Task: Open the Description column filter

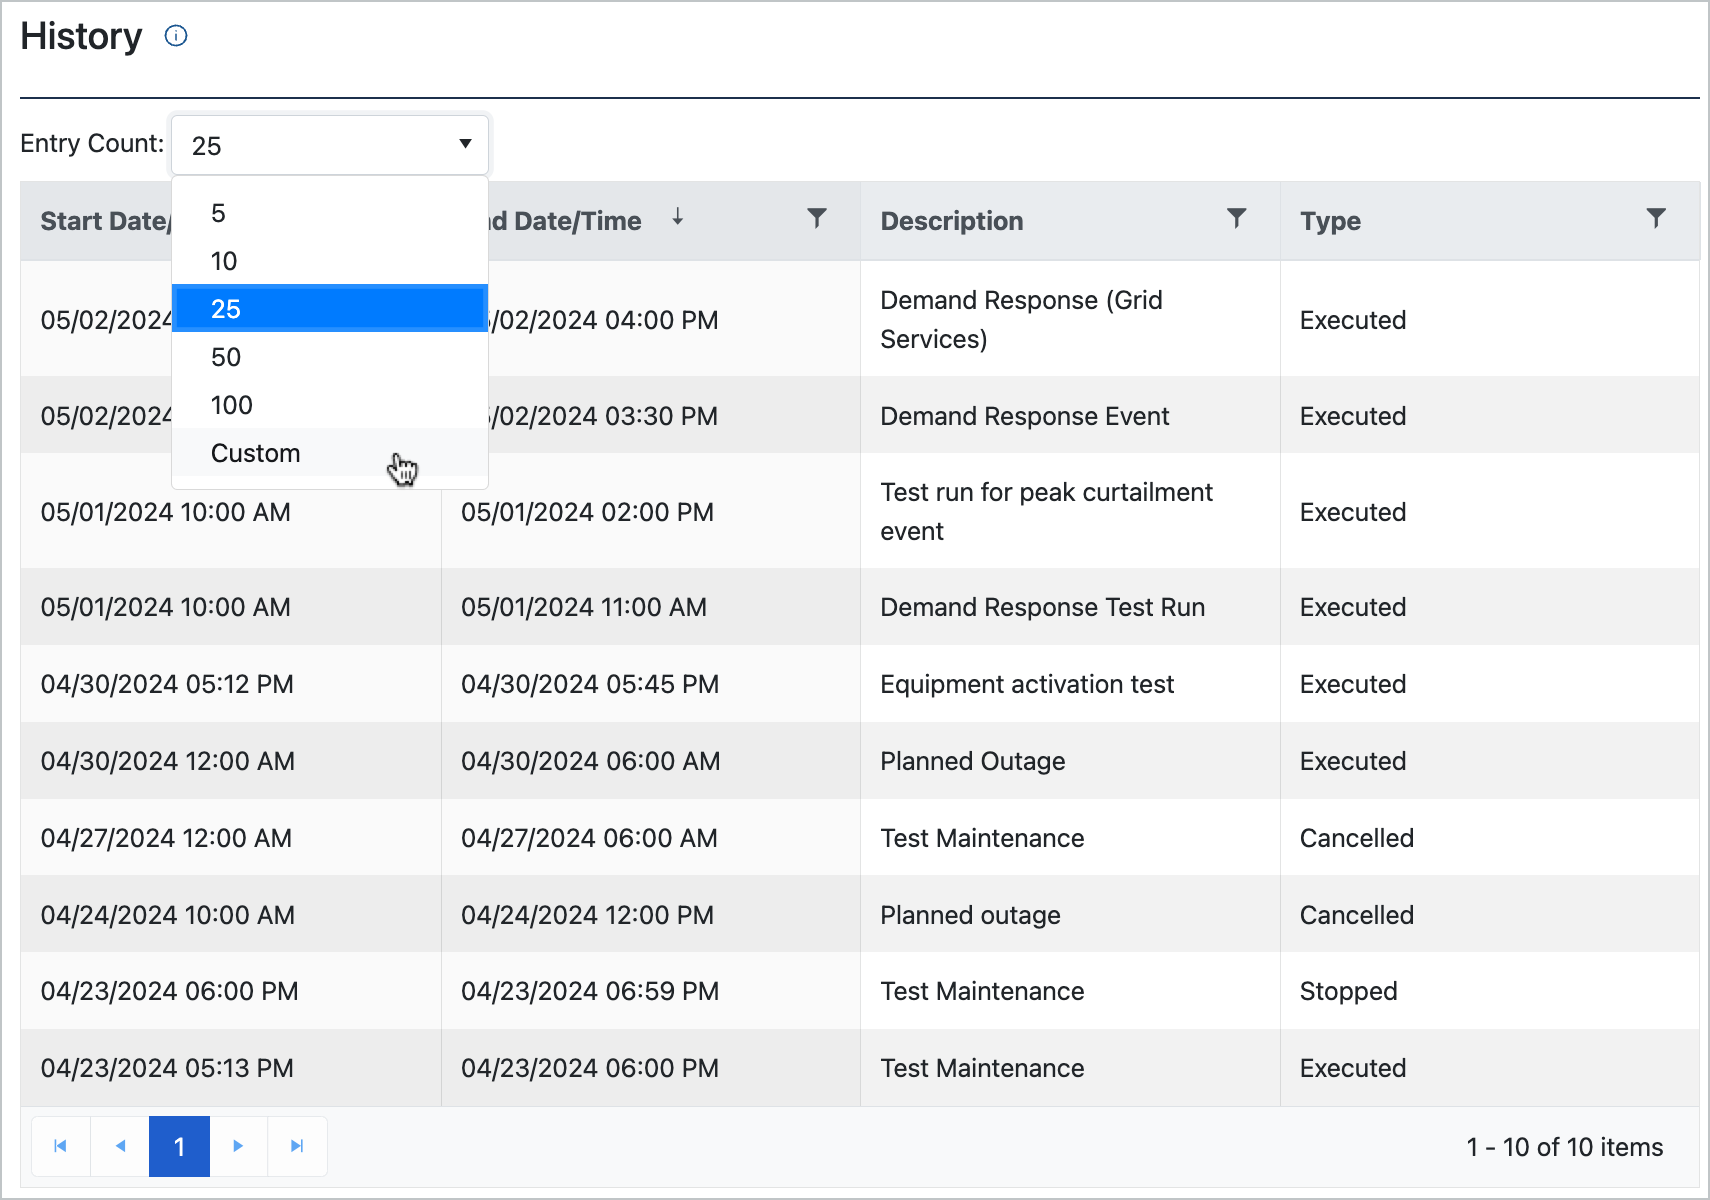Action: [1236, 219]
